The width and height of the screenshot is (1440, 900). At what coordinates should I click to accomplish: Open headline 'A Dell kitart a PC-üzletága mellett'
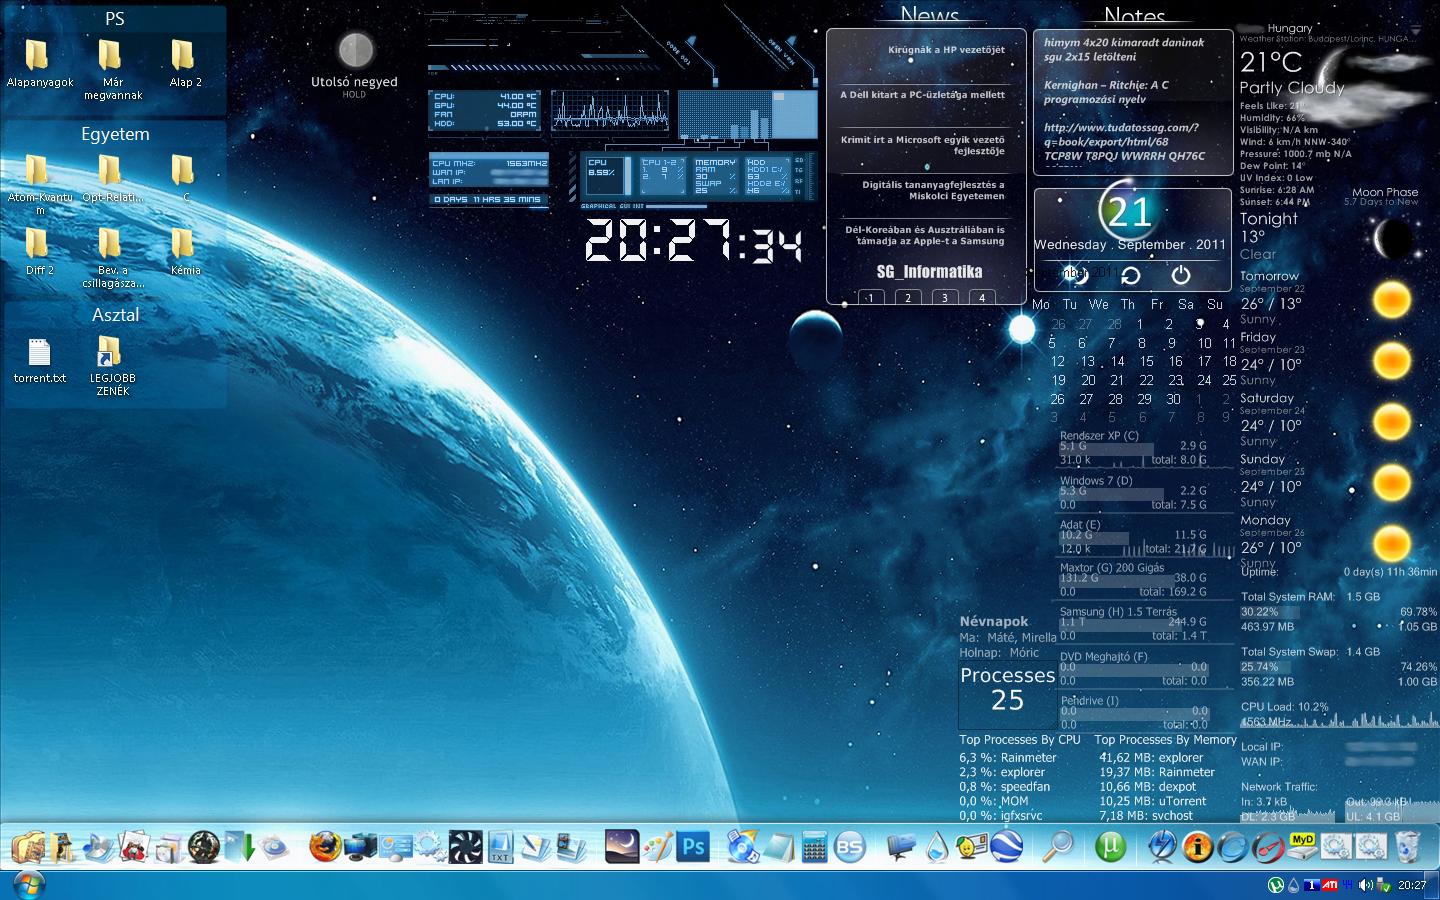[922, 95]
